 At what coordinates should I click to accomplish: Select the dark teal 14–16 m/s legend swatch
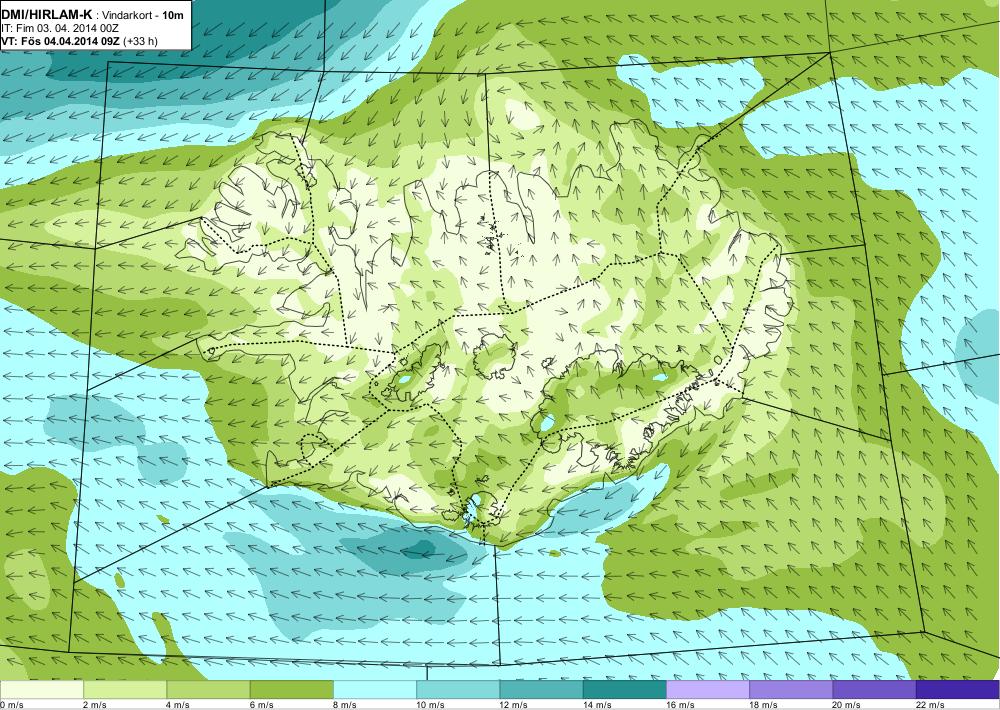coord(625,690)
